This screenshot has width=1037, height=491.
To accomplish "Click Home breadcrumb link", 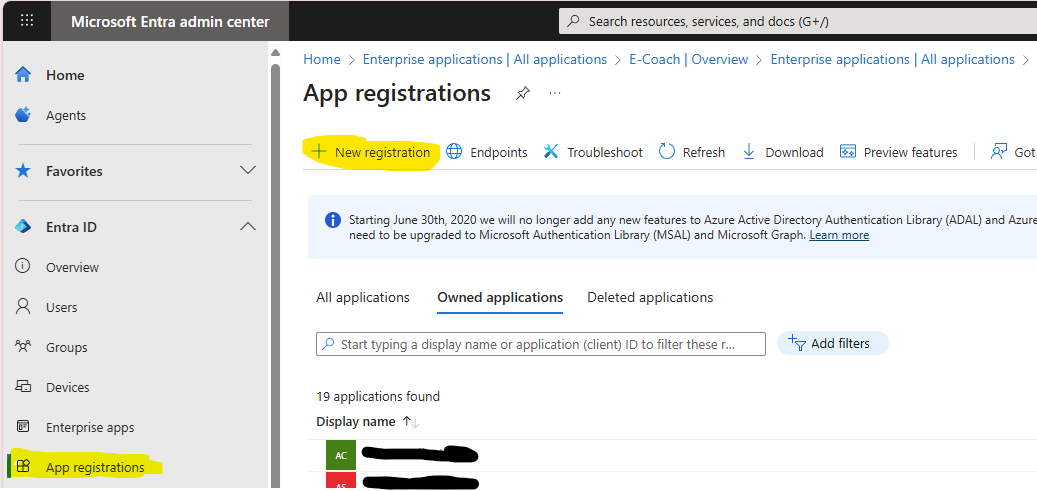I will click(322, 60).
